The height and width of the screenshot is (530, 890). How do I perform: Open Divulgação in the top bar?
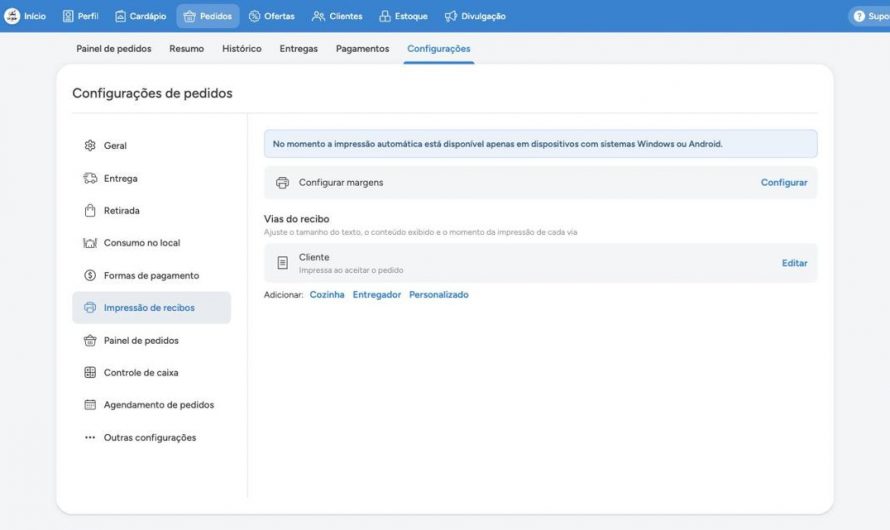475,16
